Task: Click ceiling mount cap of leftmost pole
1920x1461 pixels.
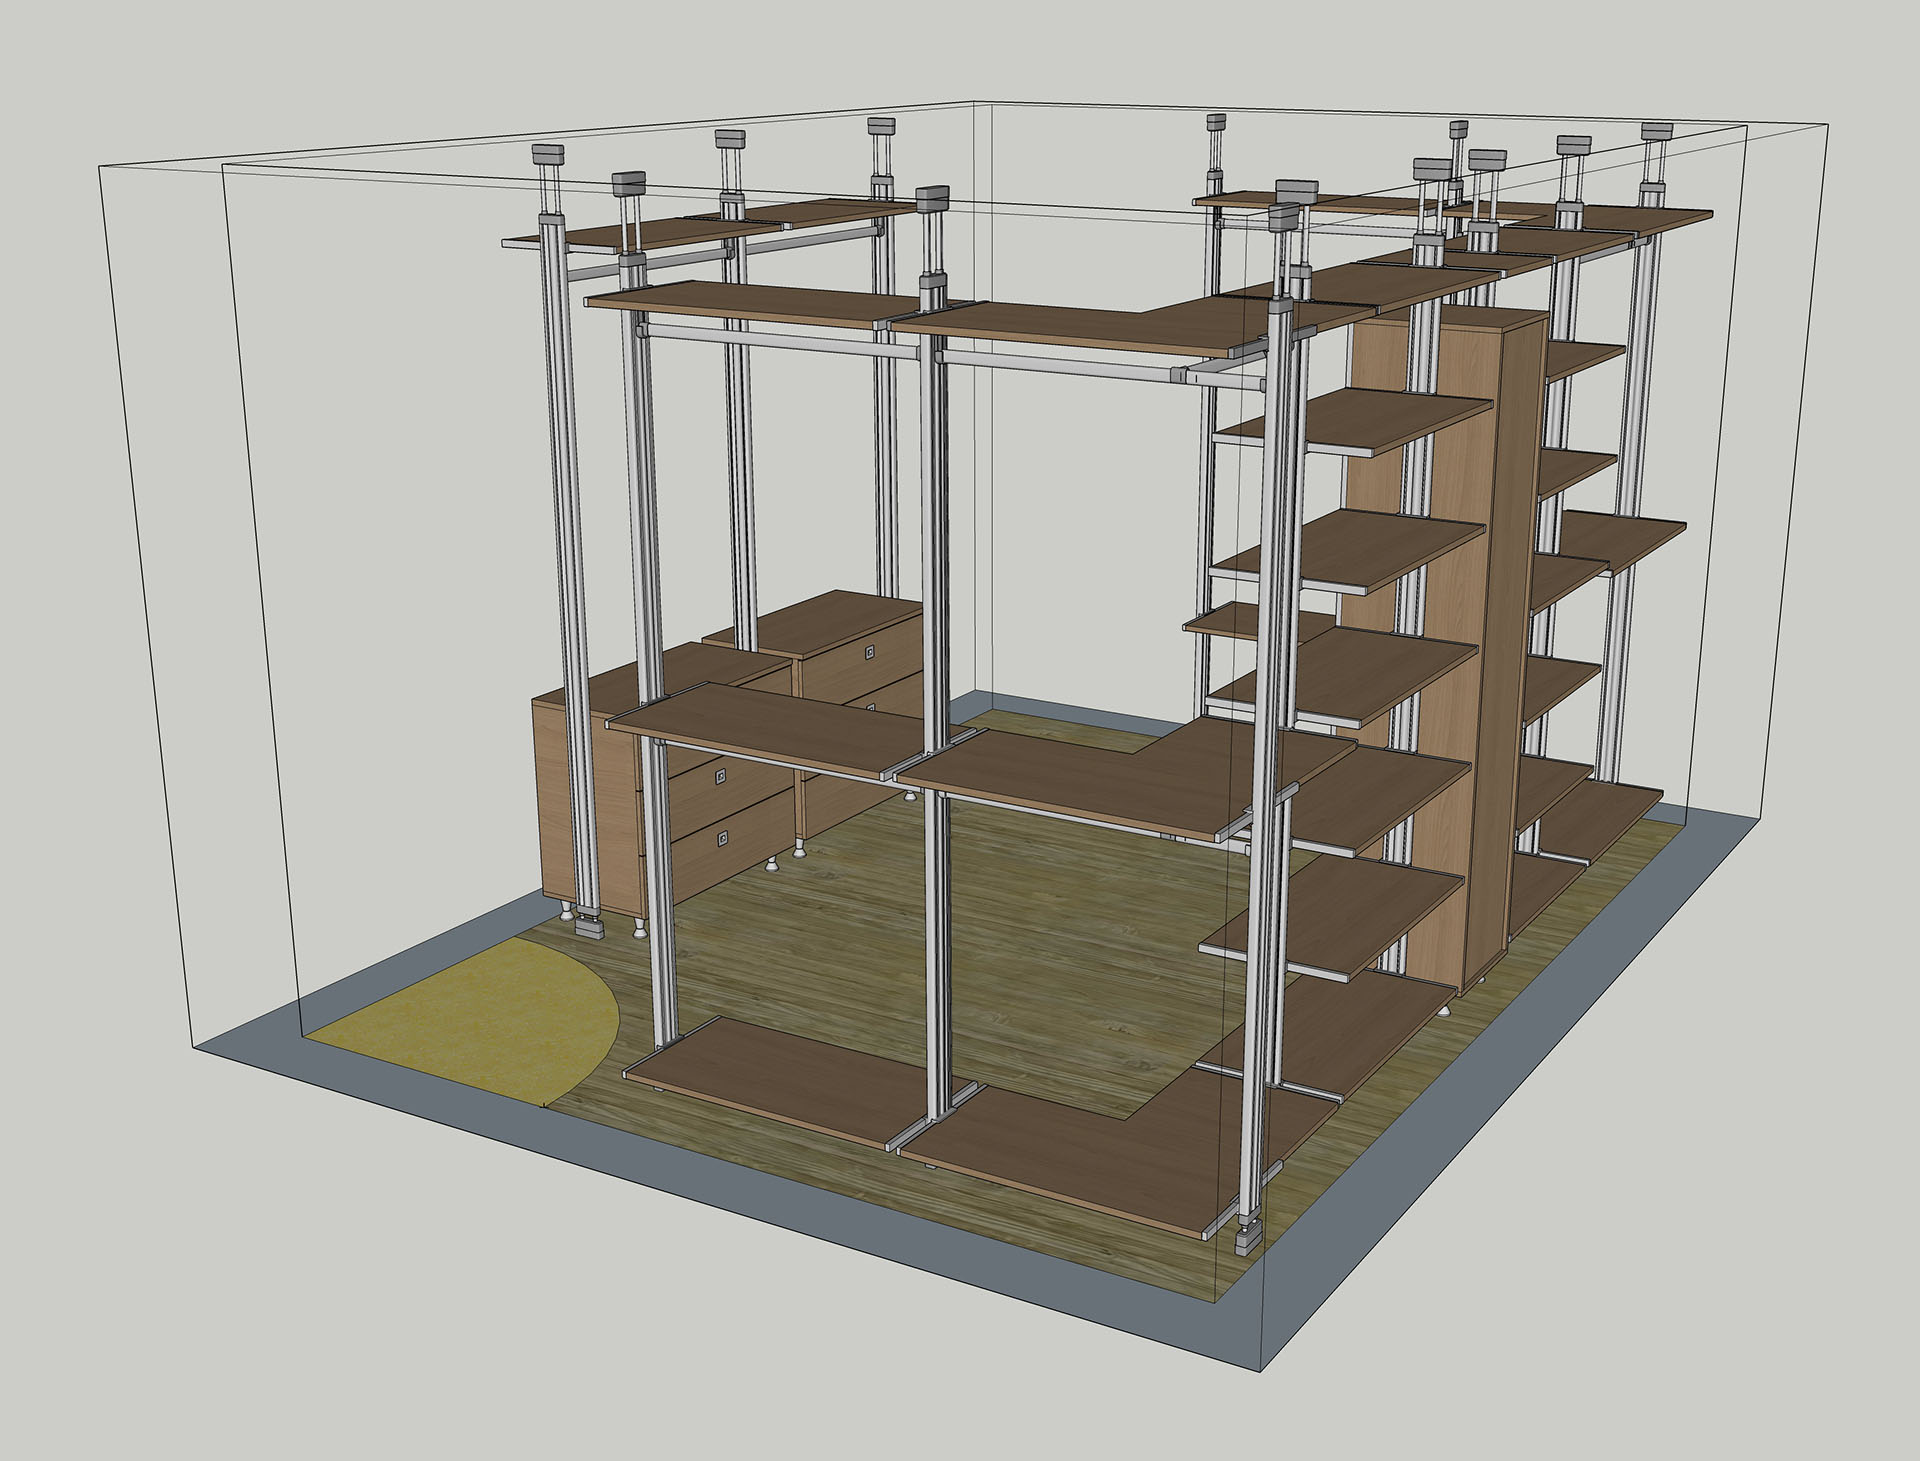Action: (x=548, y=155)
